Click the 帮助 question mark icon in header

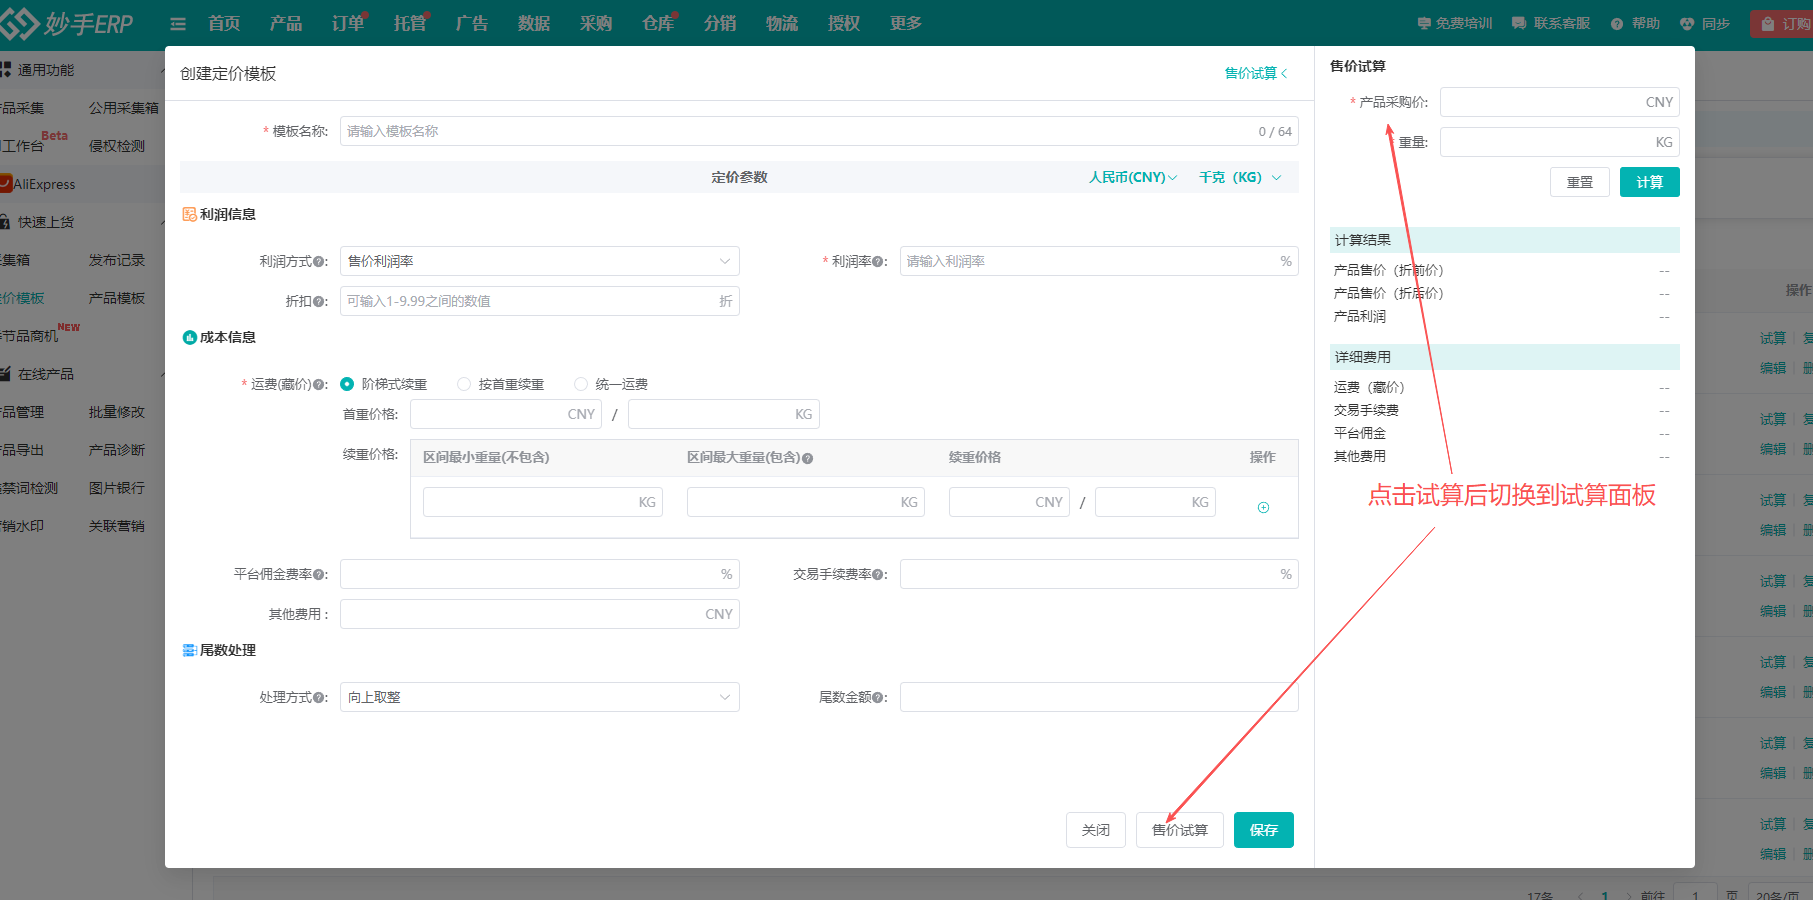pos(1617,24)
